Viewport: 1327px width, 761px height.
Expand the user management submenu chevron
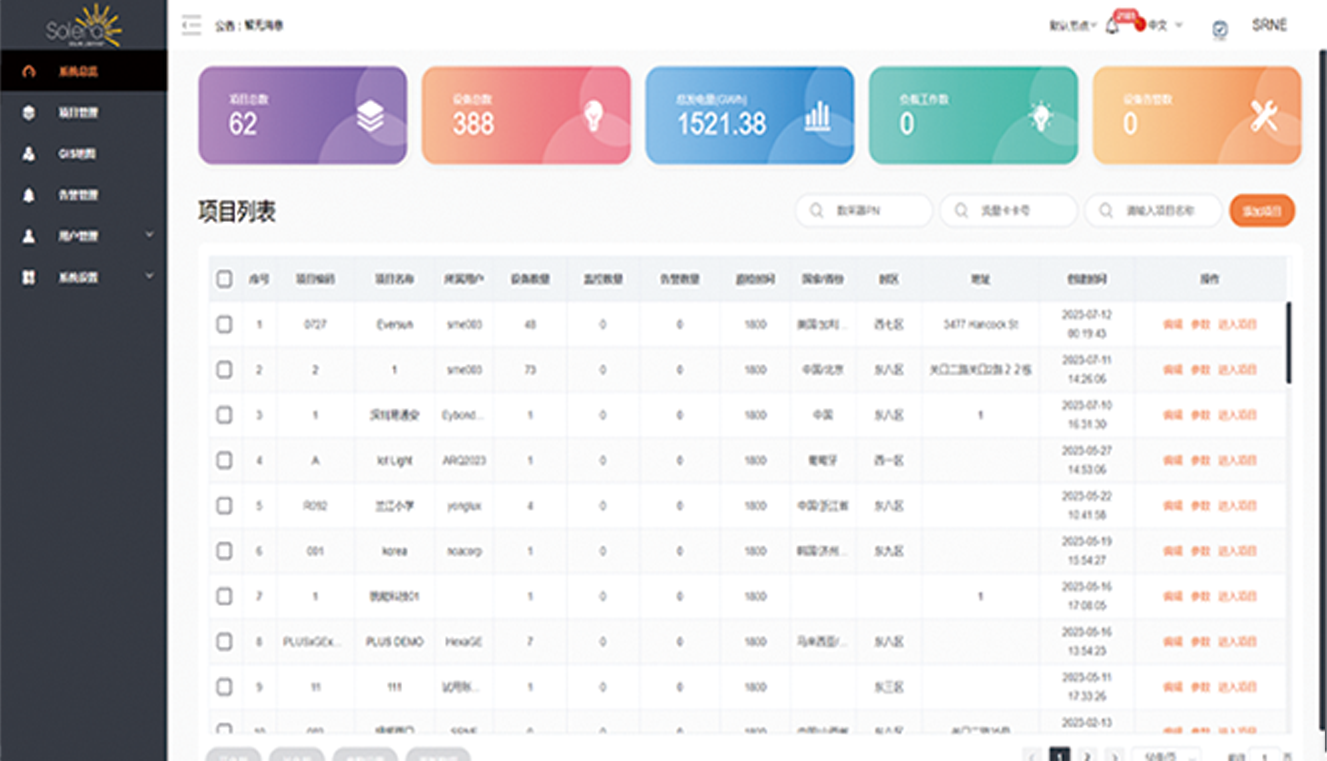[149, 236]
